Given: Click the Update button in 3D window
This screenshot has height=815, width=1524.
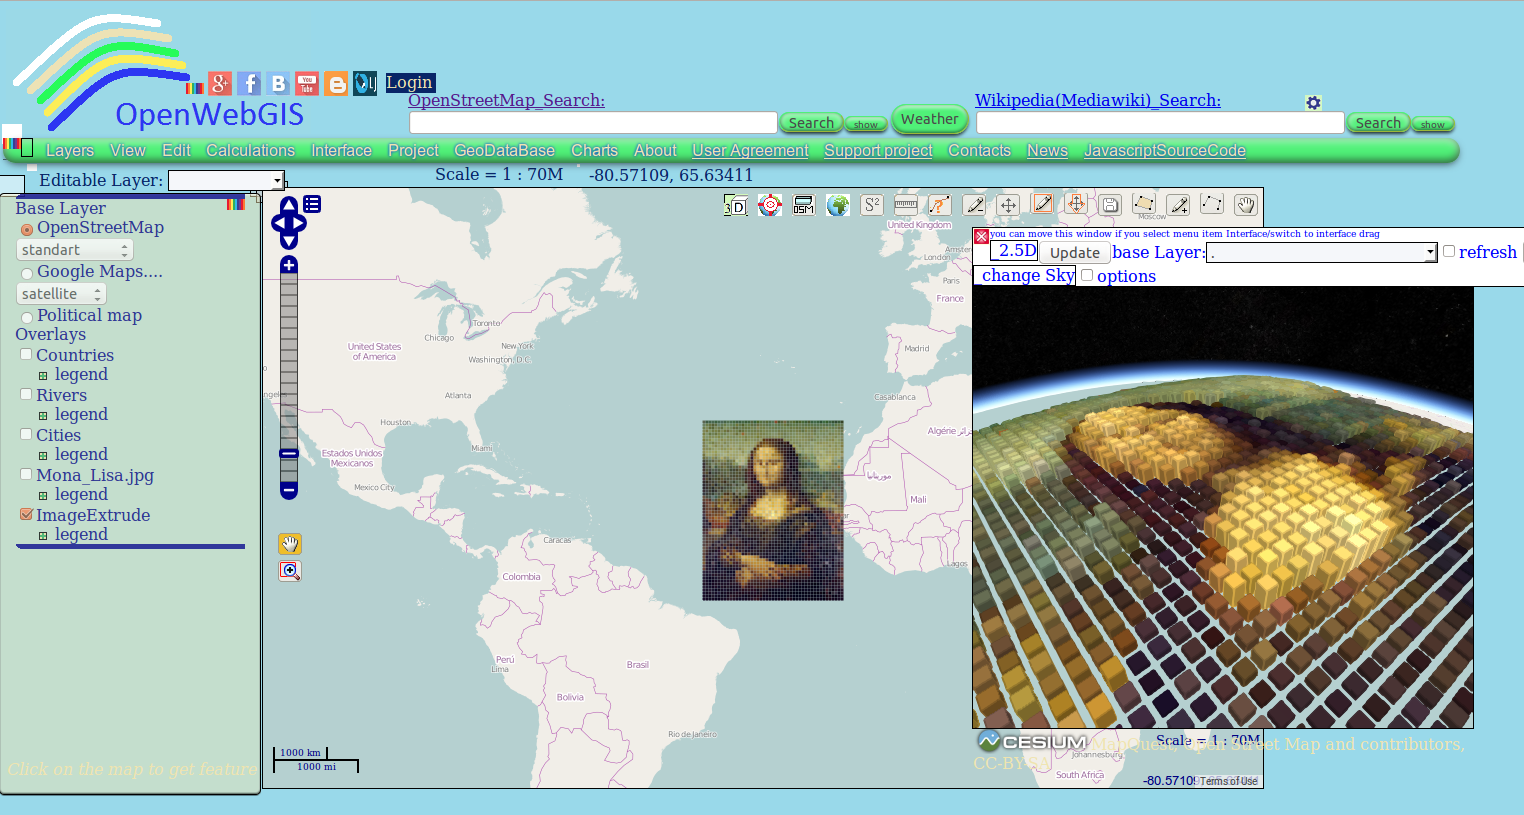Looking at the screenshot, I should [1075, 253].
